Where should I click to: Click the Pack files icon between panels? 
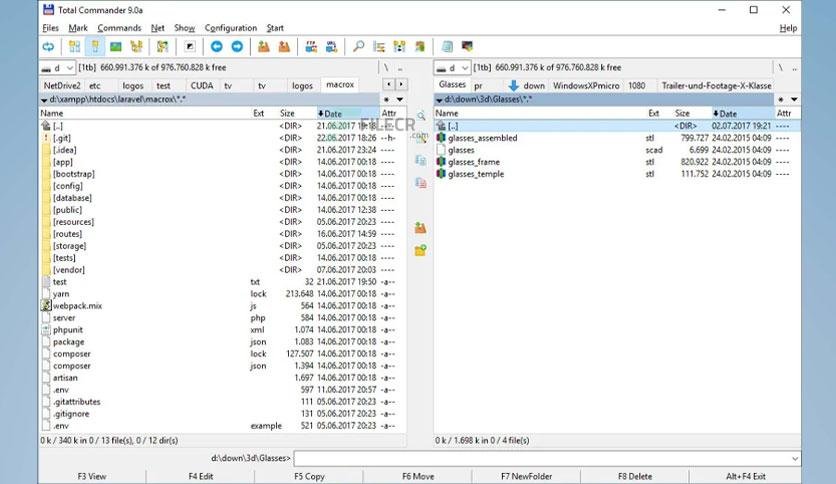point(420,228)
